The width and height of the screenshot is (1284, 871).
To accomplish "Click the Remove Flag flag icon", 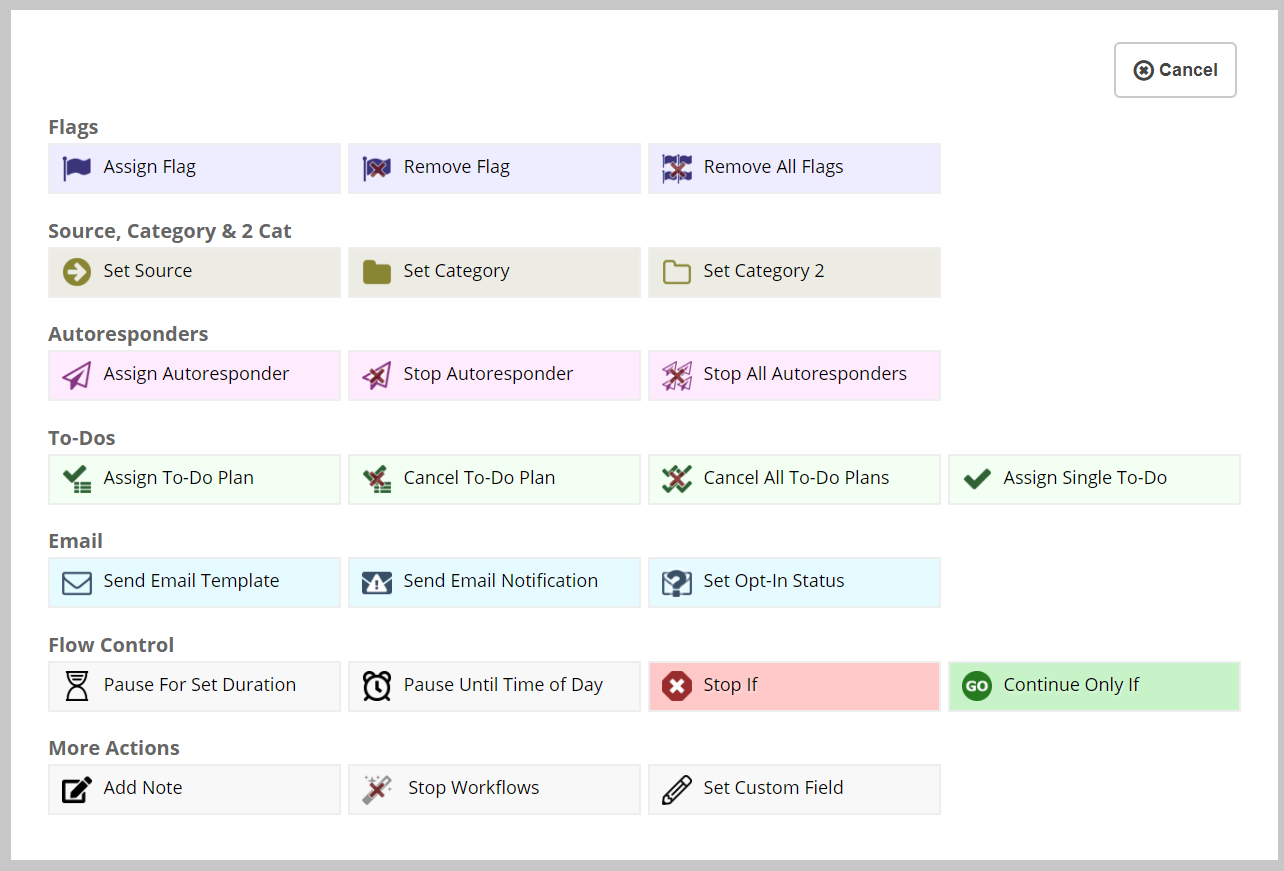I will (375, 168).
